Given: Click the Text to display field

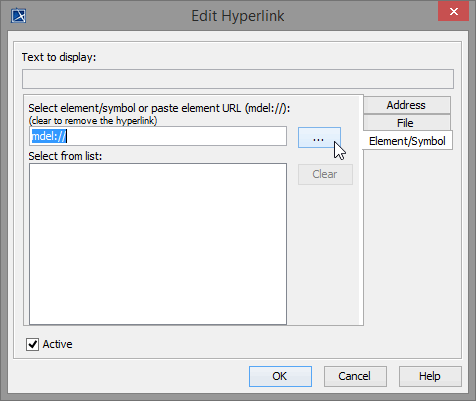Looking at the screenshot, I should tap(238, 79).
